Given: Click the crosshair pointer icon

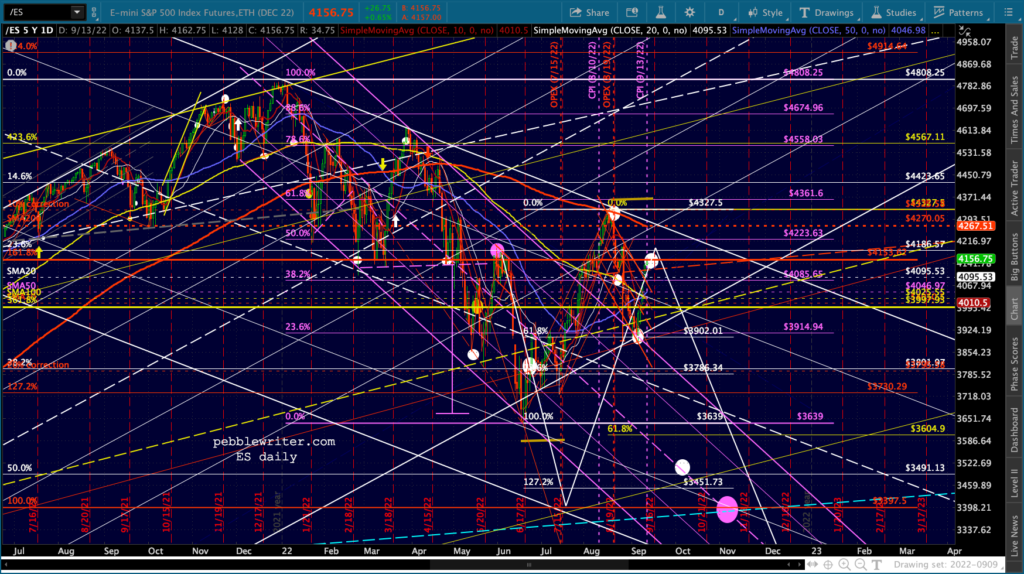Looking at the screenshot, I should [x=828, y=565].
